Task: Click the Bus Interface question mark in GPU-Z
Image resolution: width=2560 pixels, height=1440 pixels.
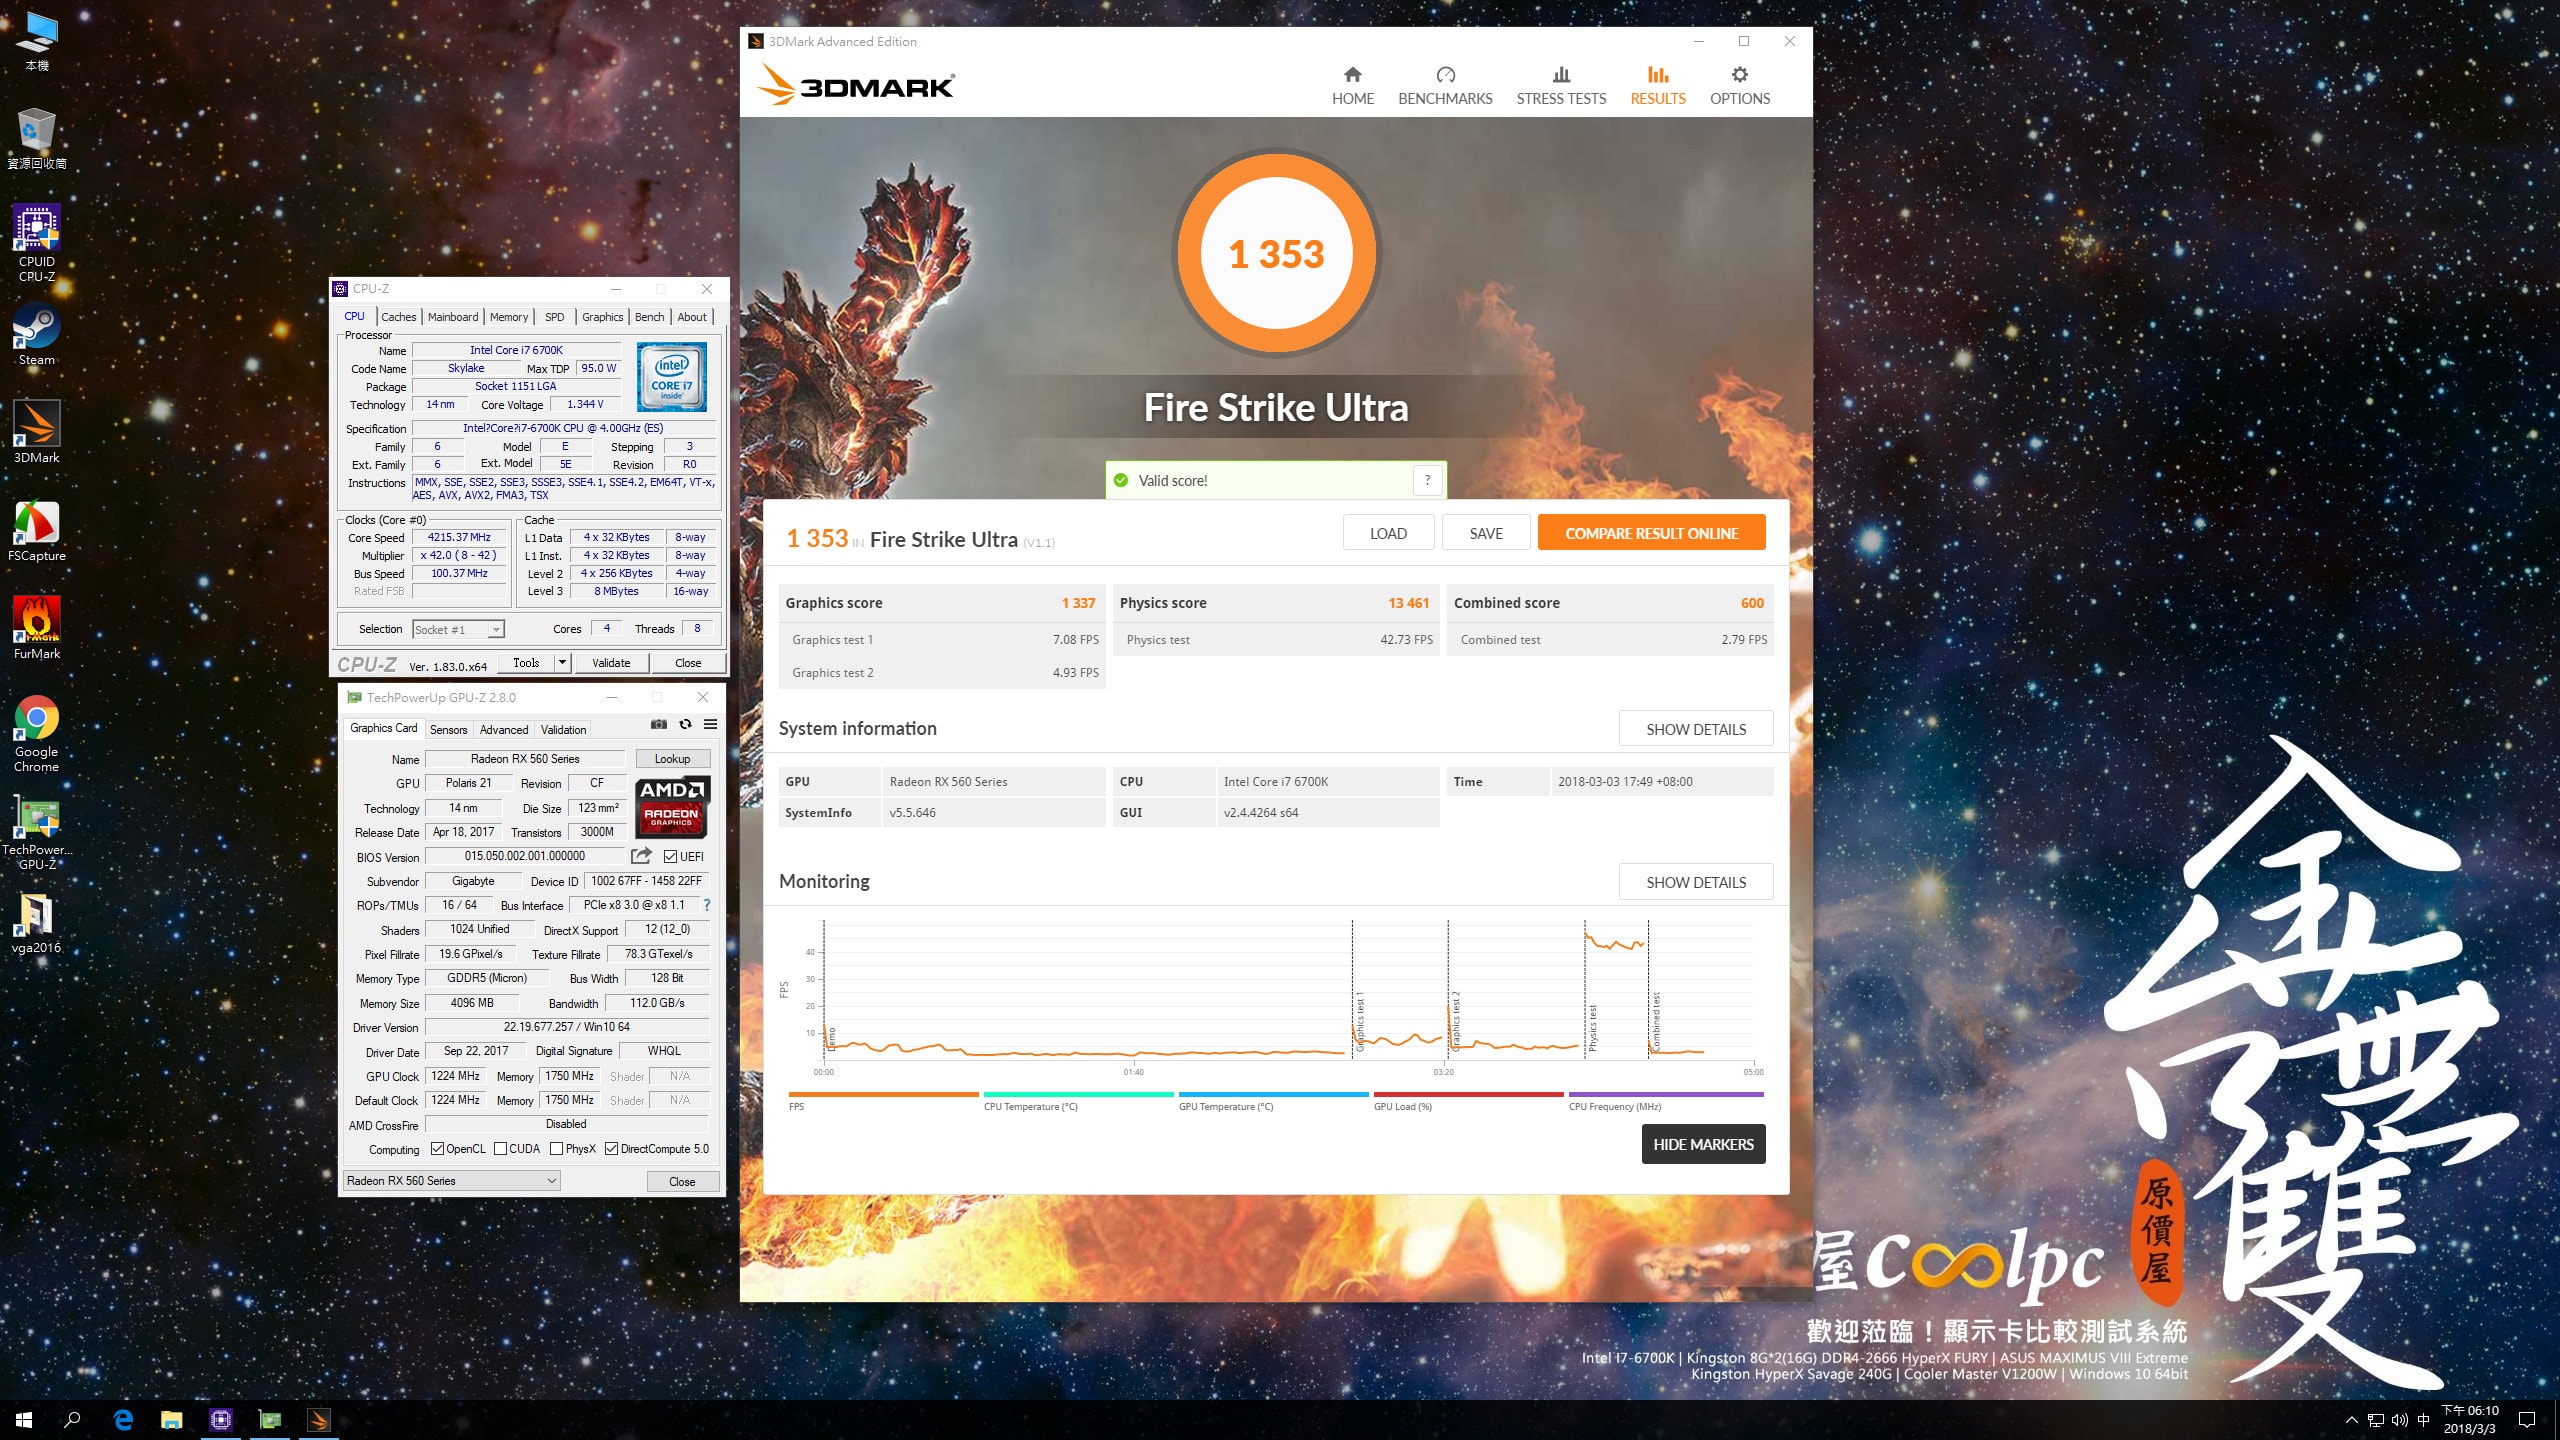Action: (x=707, y=905)
